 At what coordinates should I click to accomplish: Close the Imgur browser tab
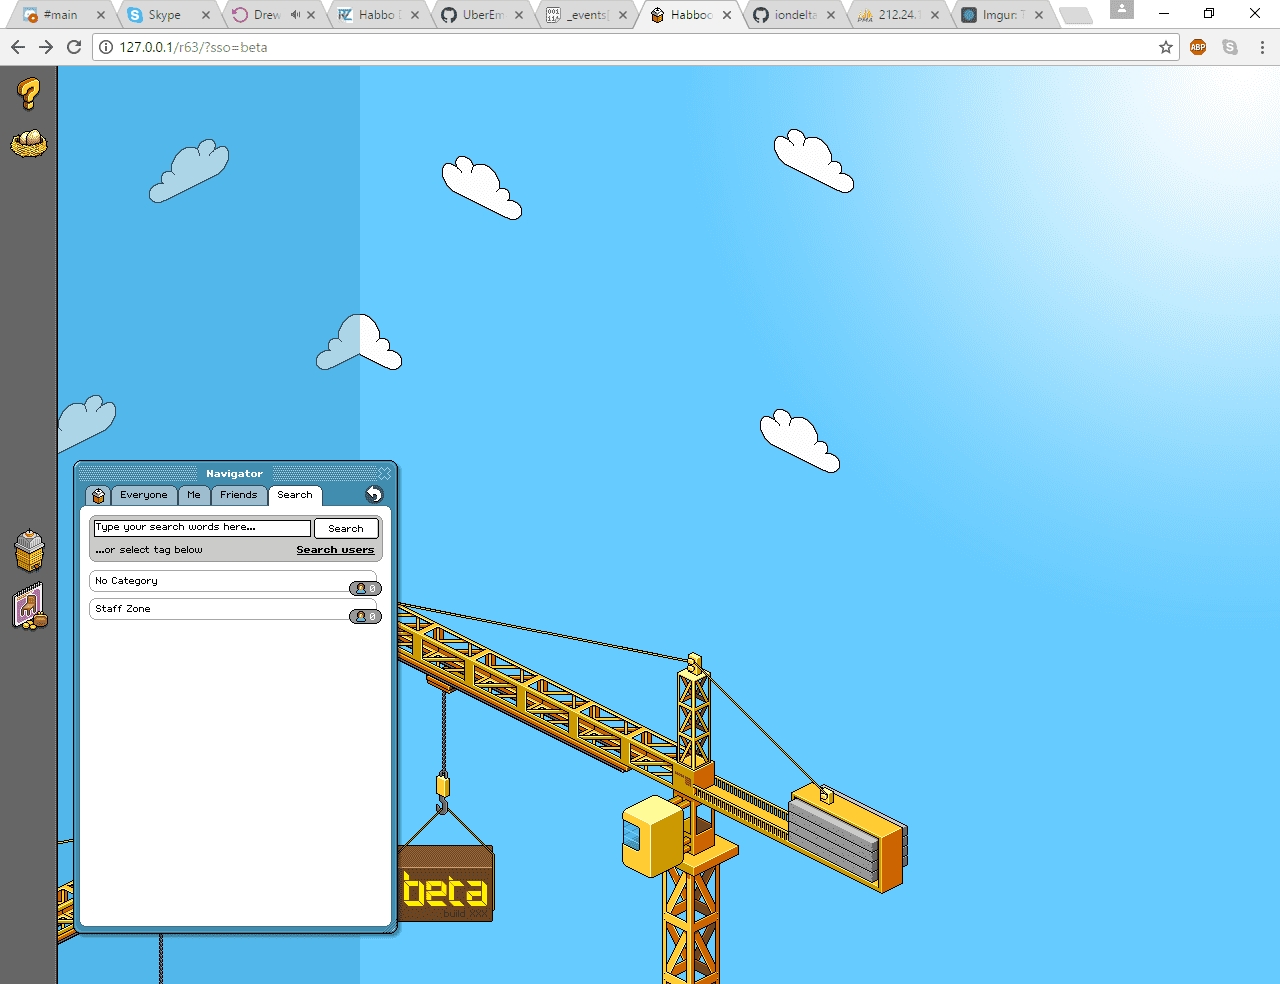1039,15
